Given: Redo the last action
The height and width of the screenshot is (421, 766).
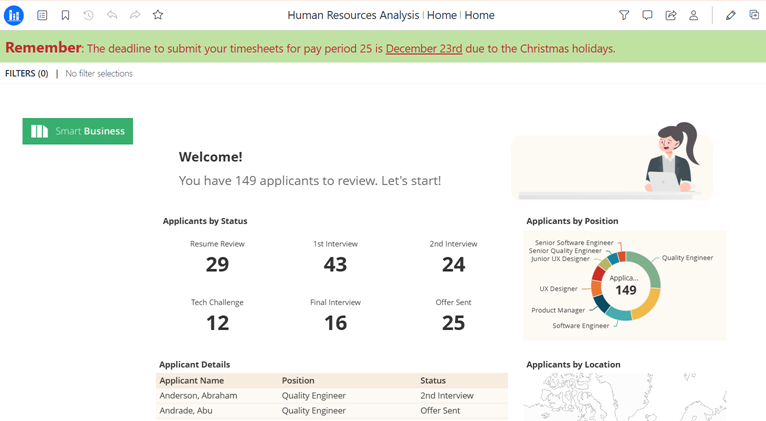Looking at the screenshot, I should pyautogui.click(x=135, y=15).
